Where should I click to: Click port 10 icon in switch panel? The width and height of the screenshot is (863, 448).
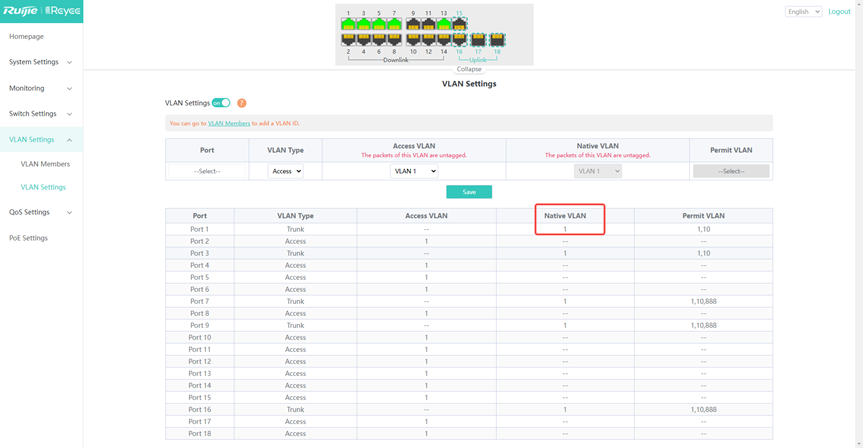click(413, 40)
